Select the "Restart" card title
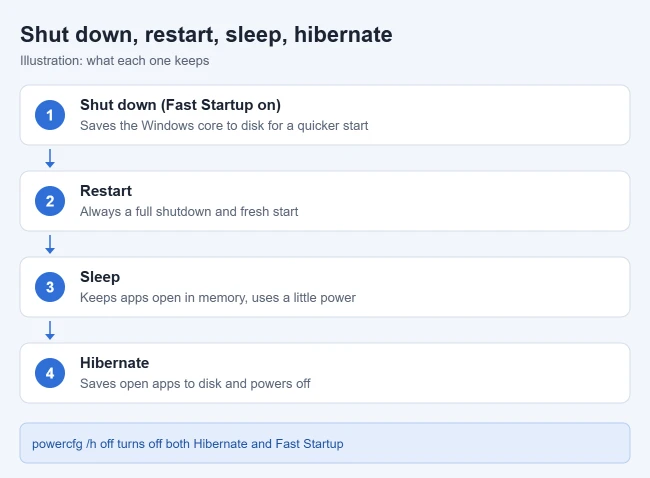 (x=106, y=191)
